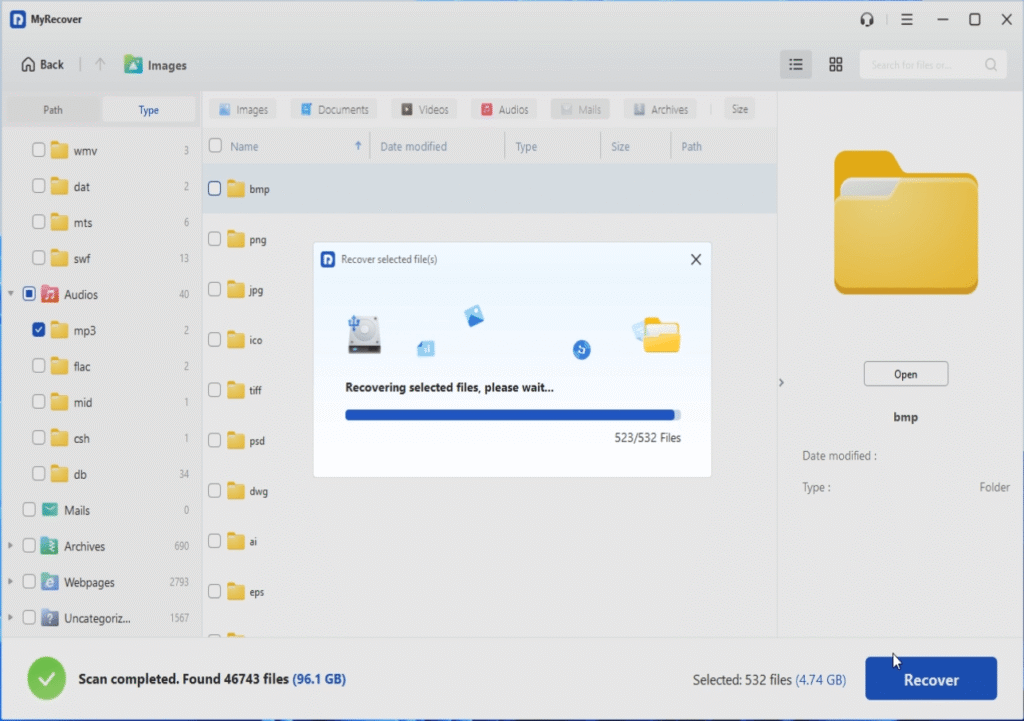The width and height of the screenshot is (1024, 721).
Task: Switch to grid view icon
Action: (835, 65)
